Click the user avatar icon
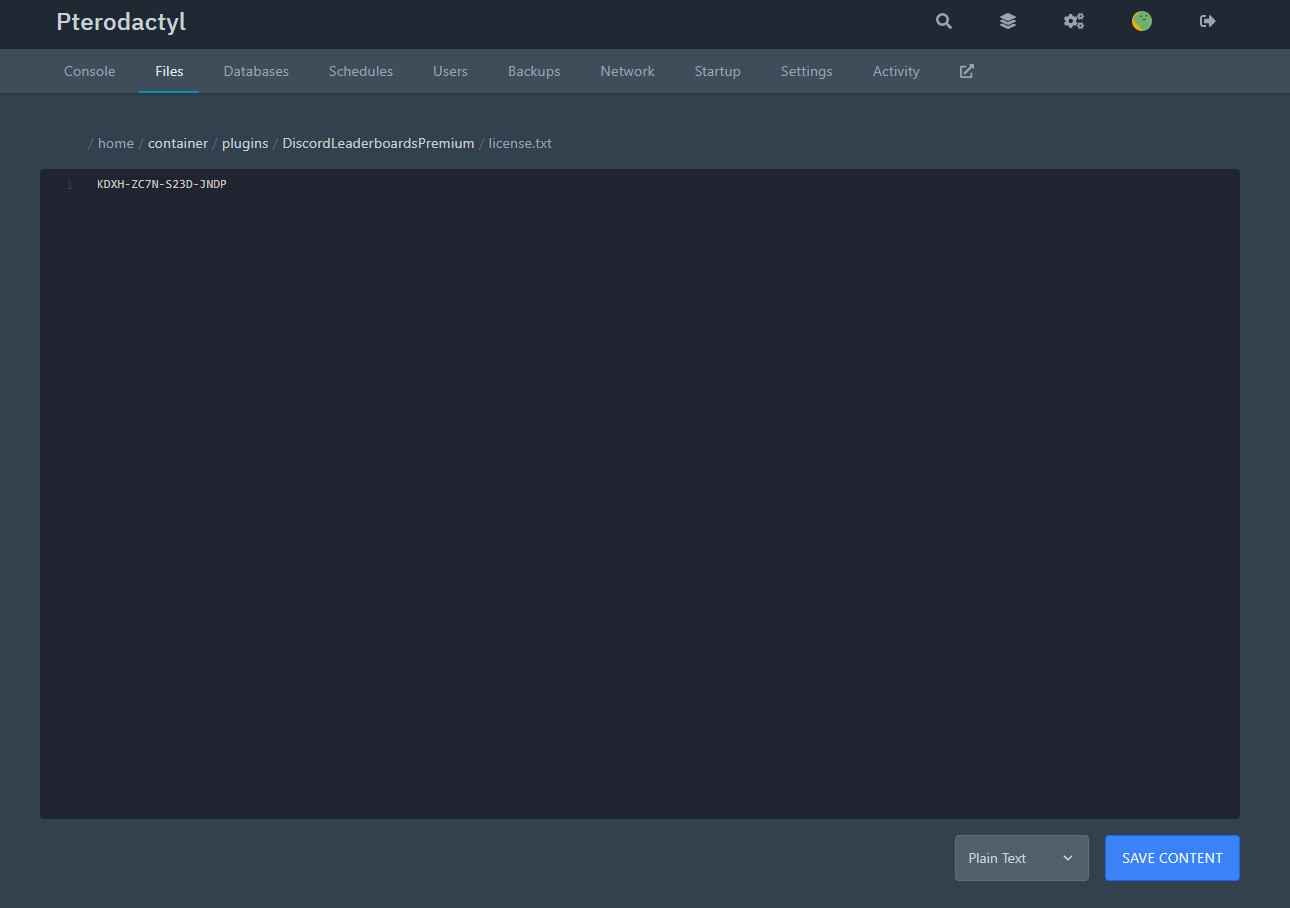Screen dimensions: 1290x908 point(1141,21)
